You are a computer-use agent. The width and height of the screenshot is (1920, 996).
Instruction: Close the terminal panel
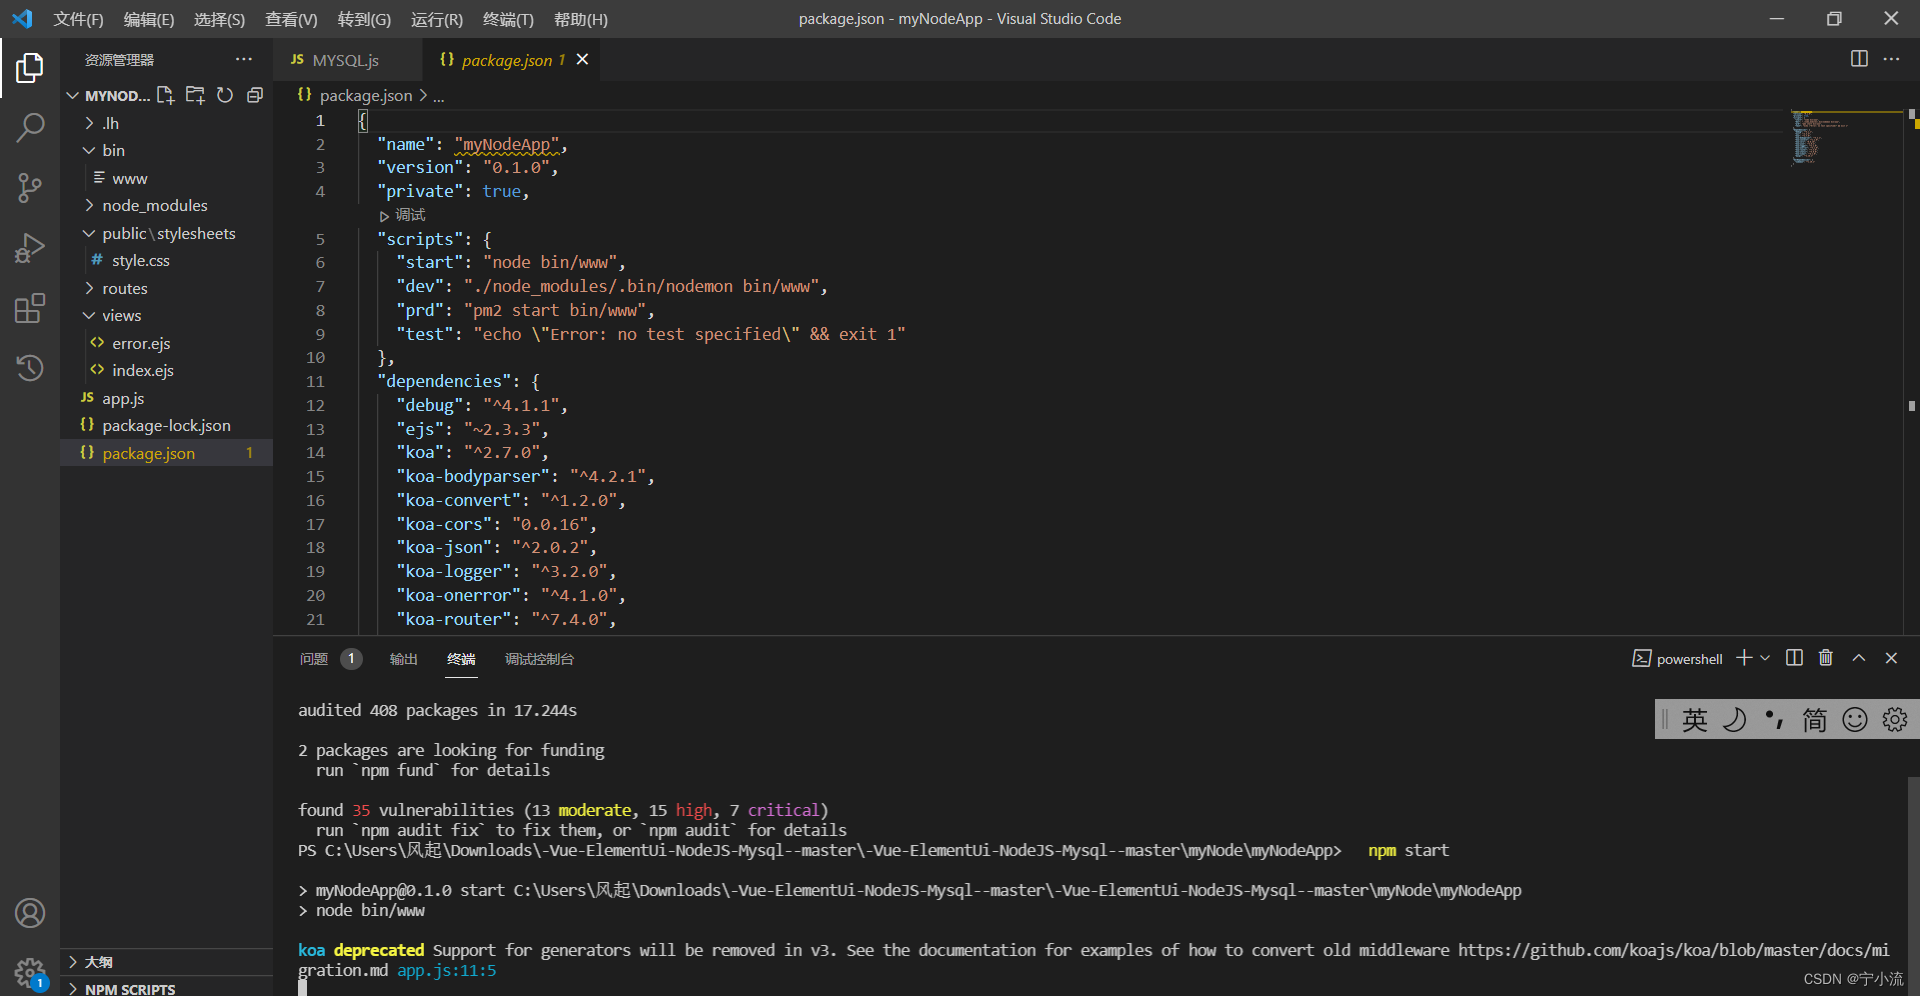[1891, 658]
